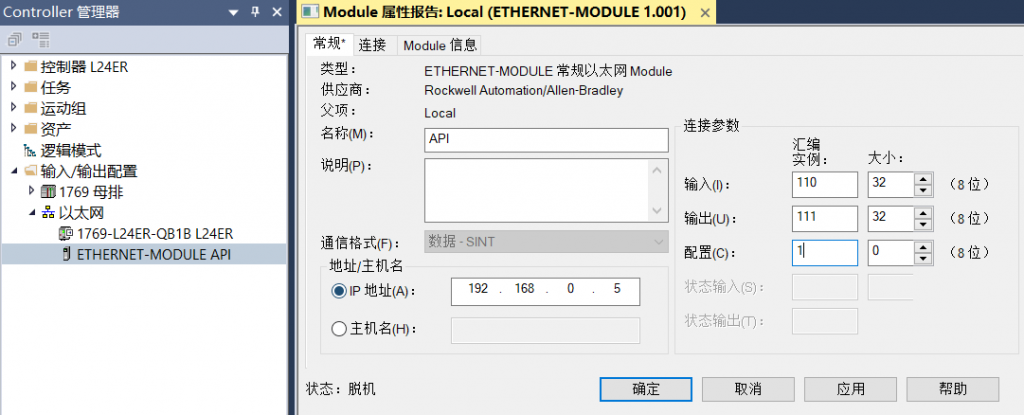Click the 输入 size field 32
The image size is (1024, 415).
[x=890, y=184]
